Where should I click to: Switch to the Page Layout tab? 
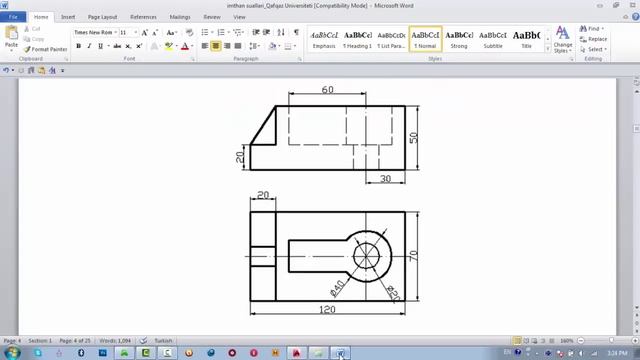tap(102, 17)
